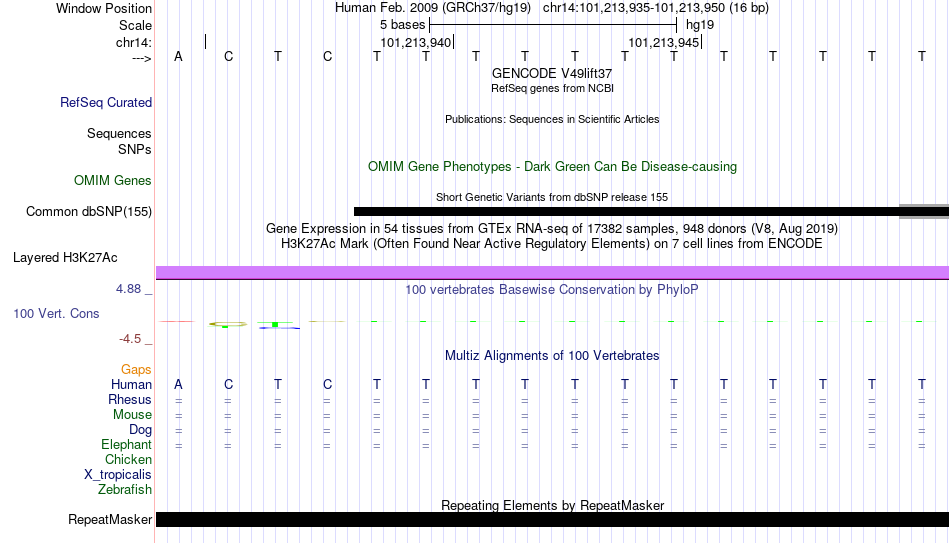Click 'Multiz Alignments of 100 Vertebrates' title

click(x=552, y=356)
